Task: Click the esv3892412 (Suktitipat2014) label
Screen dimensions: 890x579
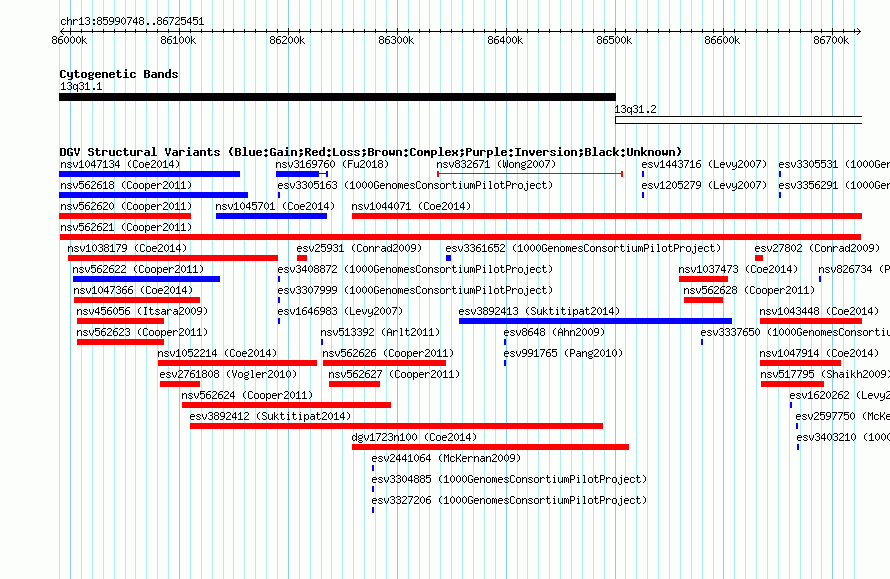Action: pos(270,416)
